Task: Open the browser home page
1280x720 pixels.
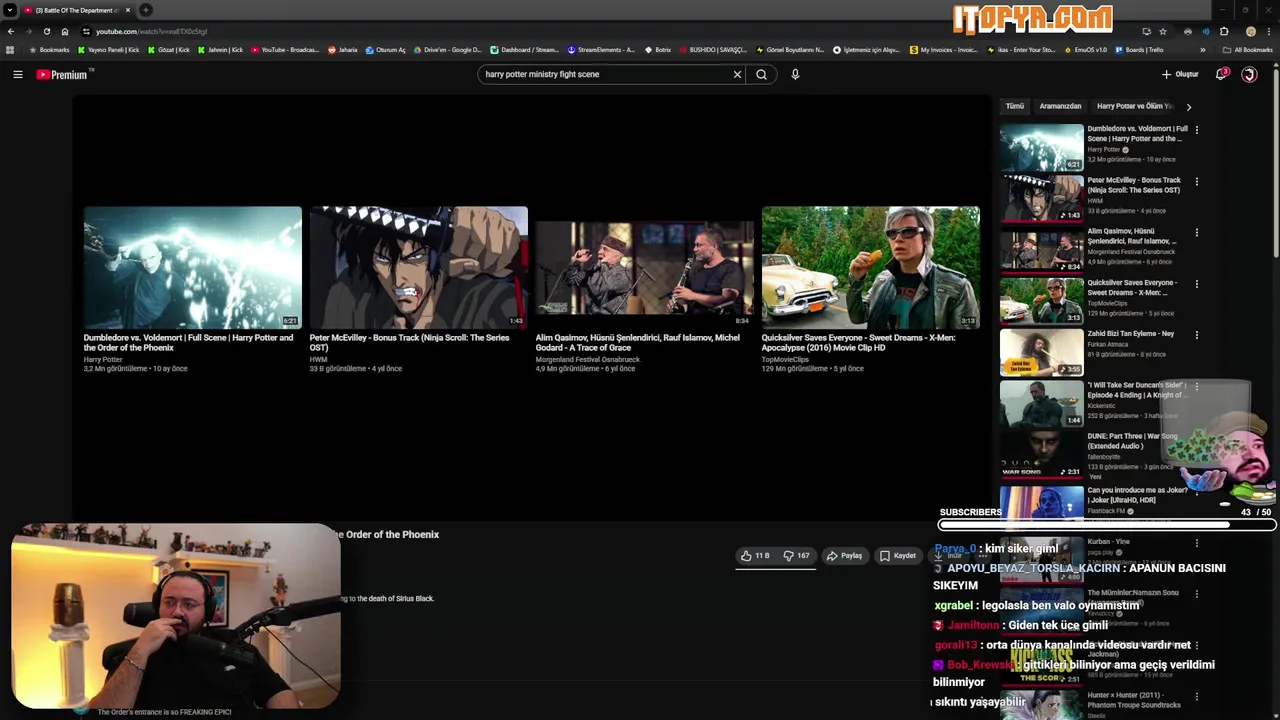Action: (x=65, y=31)
